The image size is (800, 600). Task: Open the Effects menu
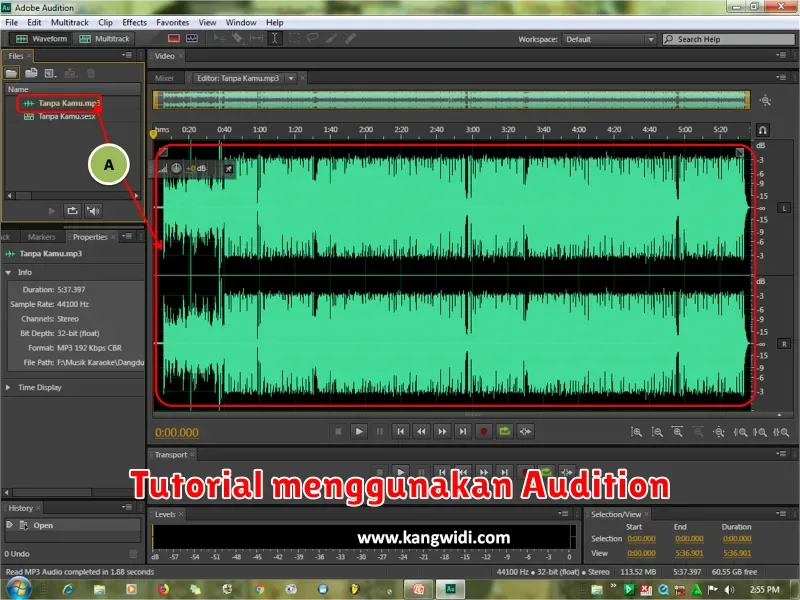pos(134,22)
